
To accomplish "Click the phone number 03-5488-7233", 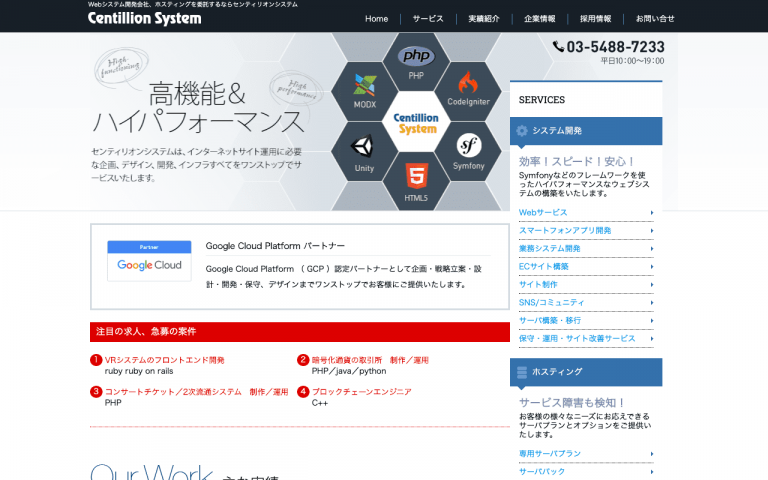I will pyautogui.click(x=616, y=47).
